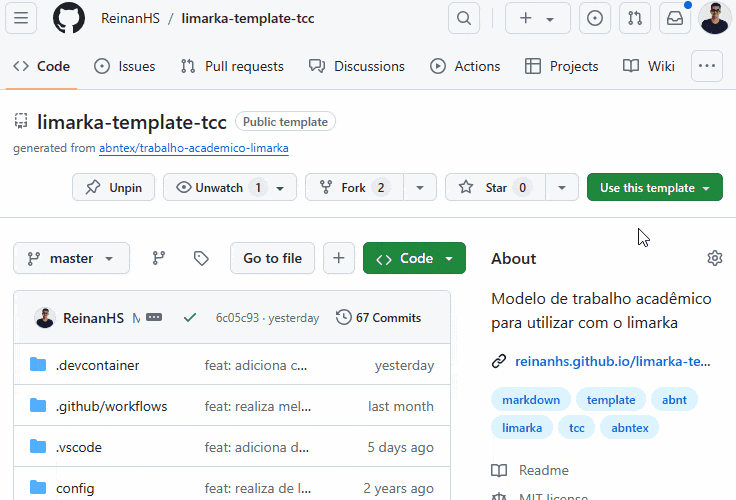Open repository About settings gear
Image resolution: width=736 pixels, height=500 pixels.
coord(714,258)
